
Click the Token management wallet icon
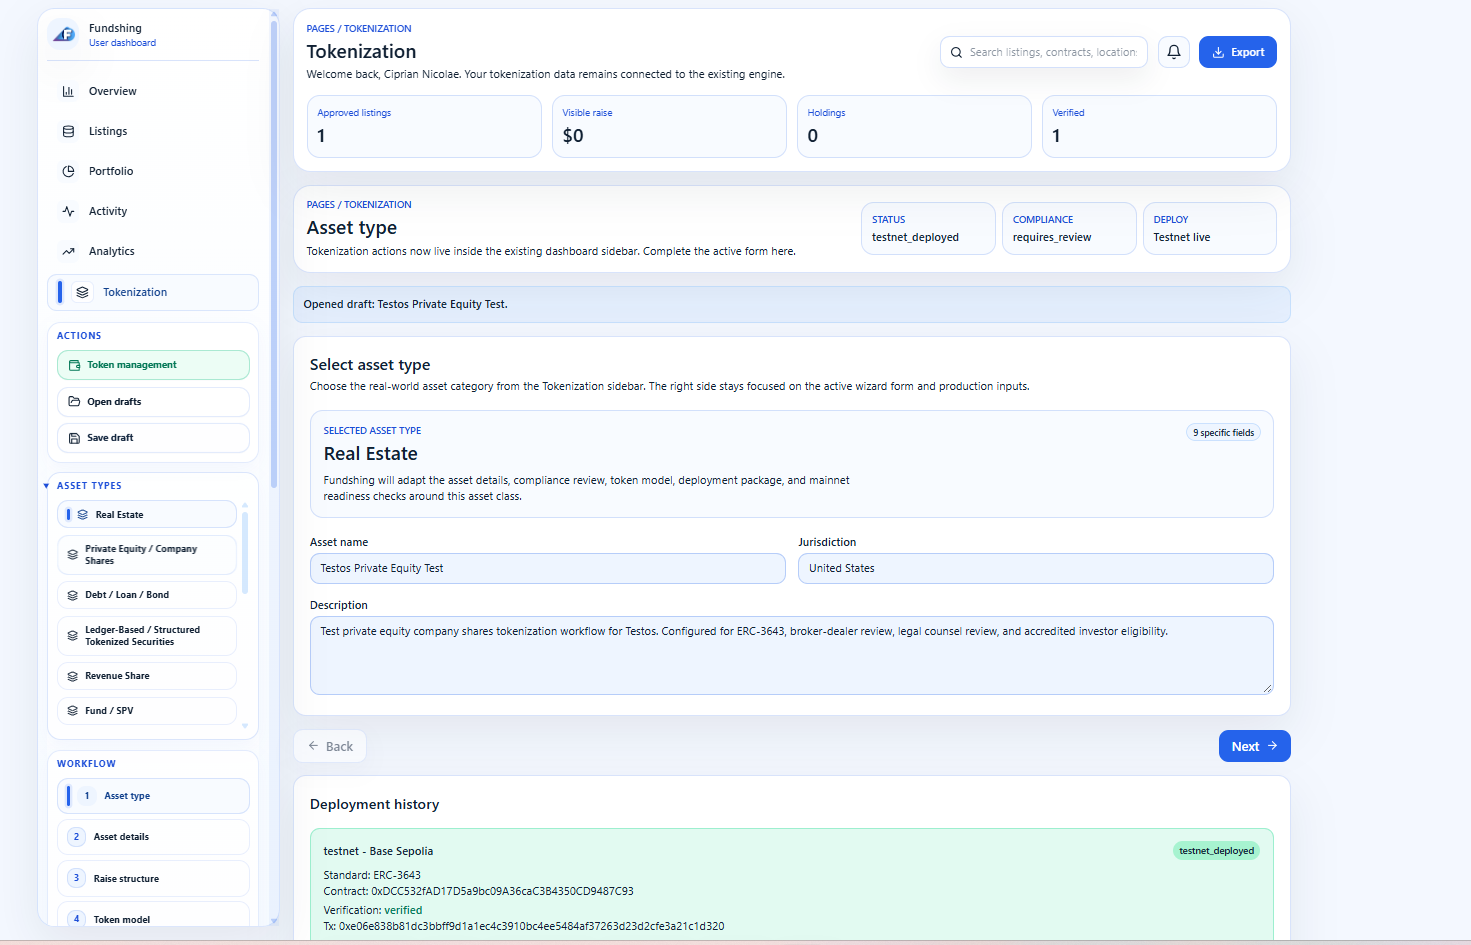click(x=74, y=365)
